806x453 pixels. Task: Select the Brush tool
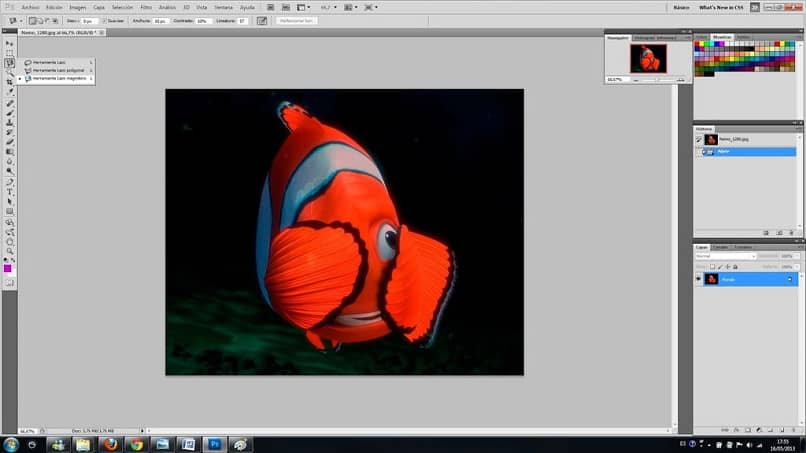10,113
